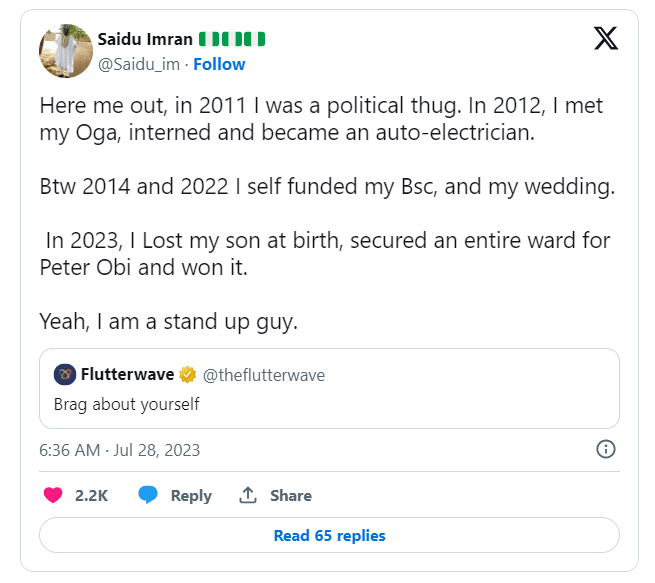Screen dimensions: 655x583
Task: Click the 2.2K likes count
Action: coord(91,495)
